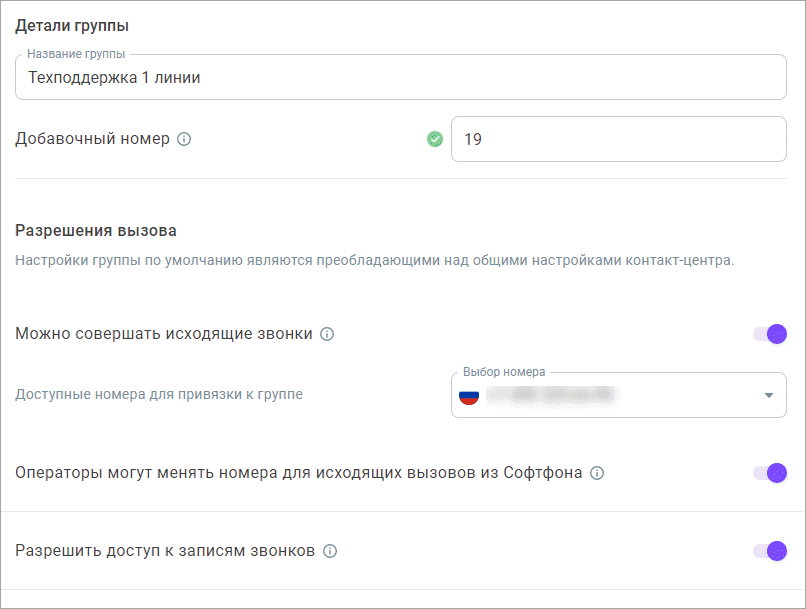Click info icon next to Добавочный номер
The width and height of the screenshot is (806, 609).
pos(184,139)
